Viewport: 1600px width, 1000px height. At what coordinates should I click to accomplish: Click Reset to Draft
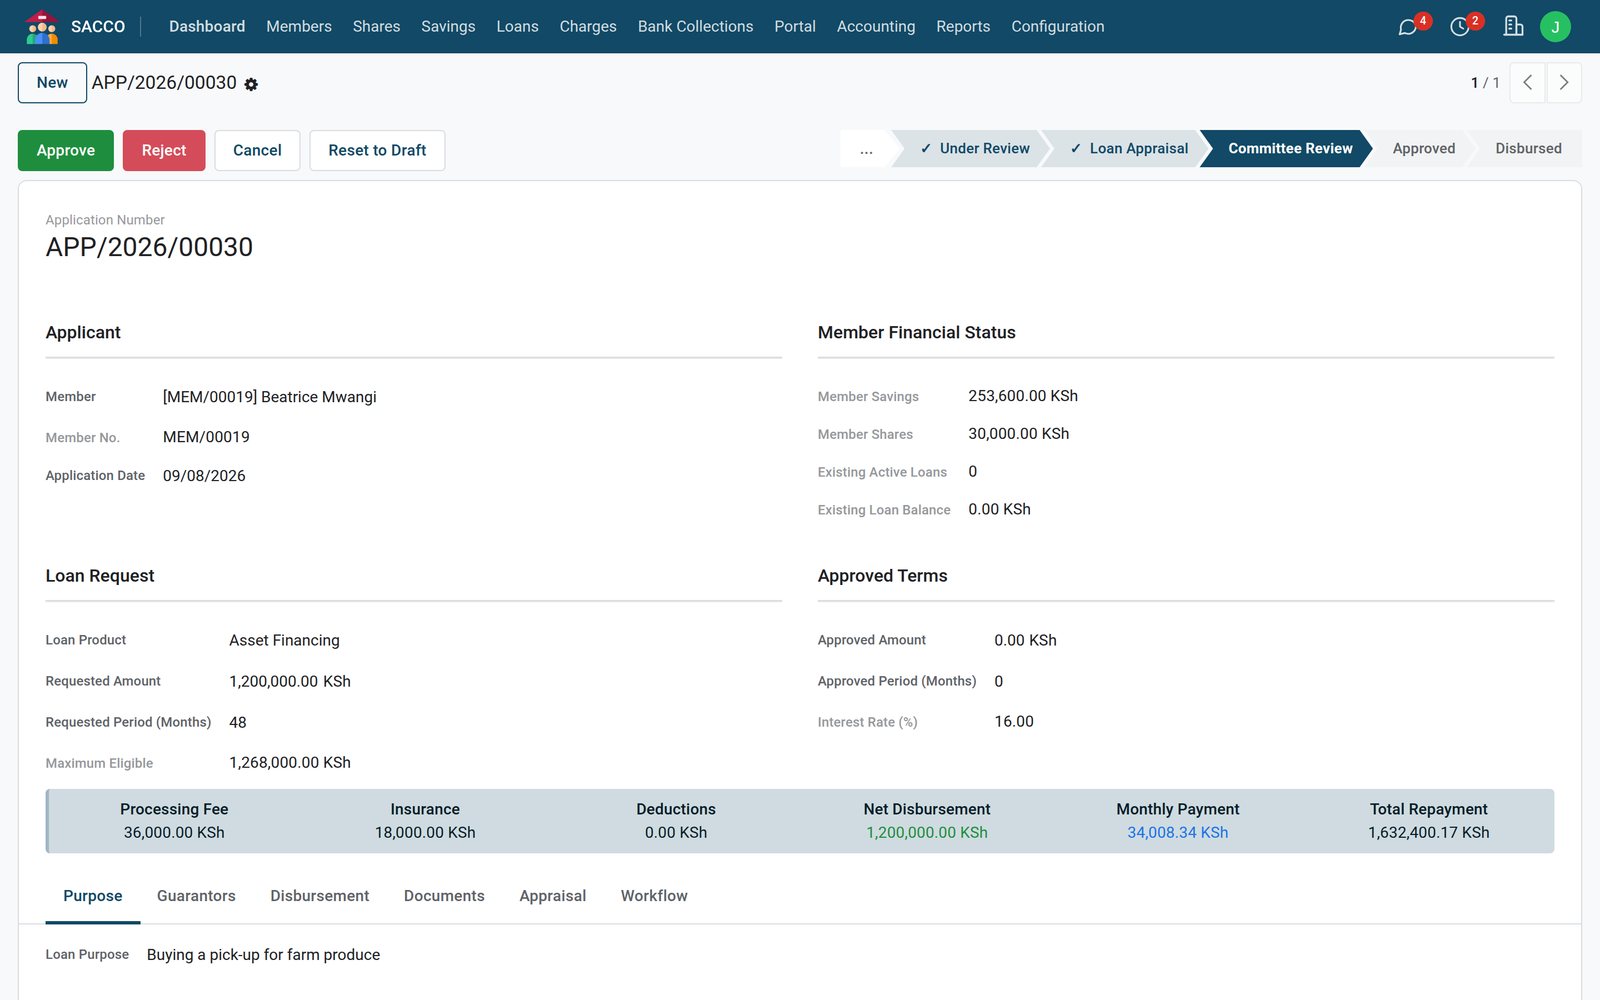point(377,151)
